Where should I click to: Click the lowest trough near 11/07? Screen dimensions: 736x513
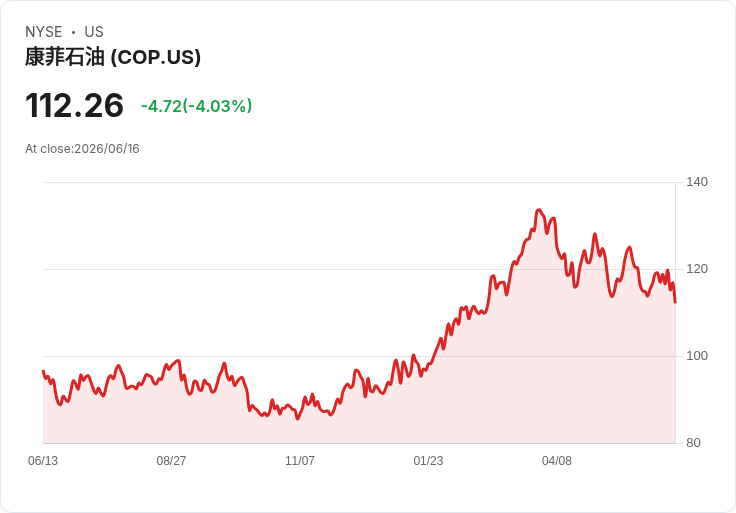pos(298,419)
